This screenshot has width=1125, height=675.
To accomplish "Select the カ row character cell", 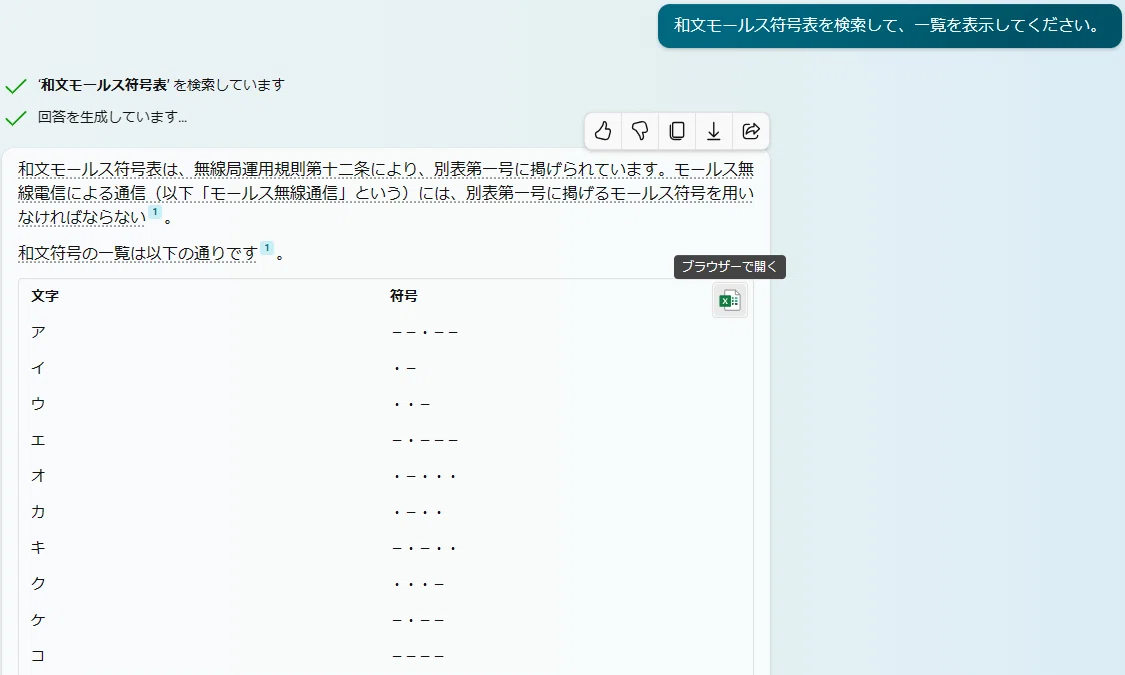I will click(x=38, y=511).
